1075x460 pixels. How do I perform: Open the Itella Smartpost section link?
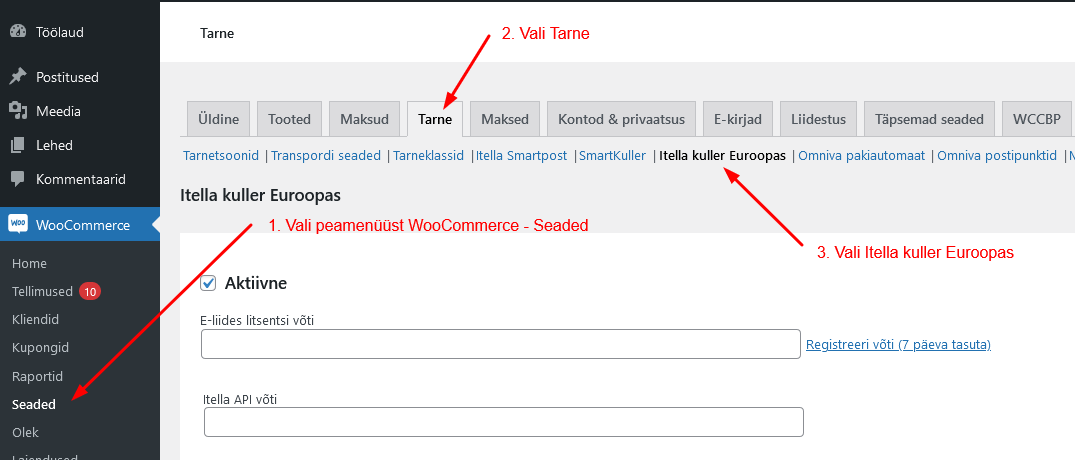(x=521, y=156)
